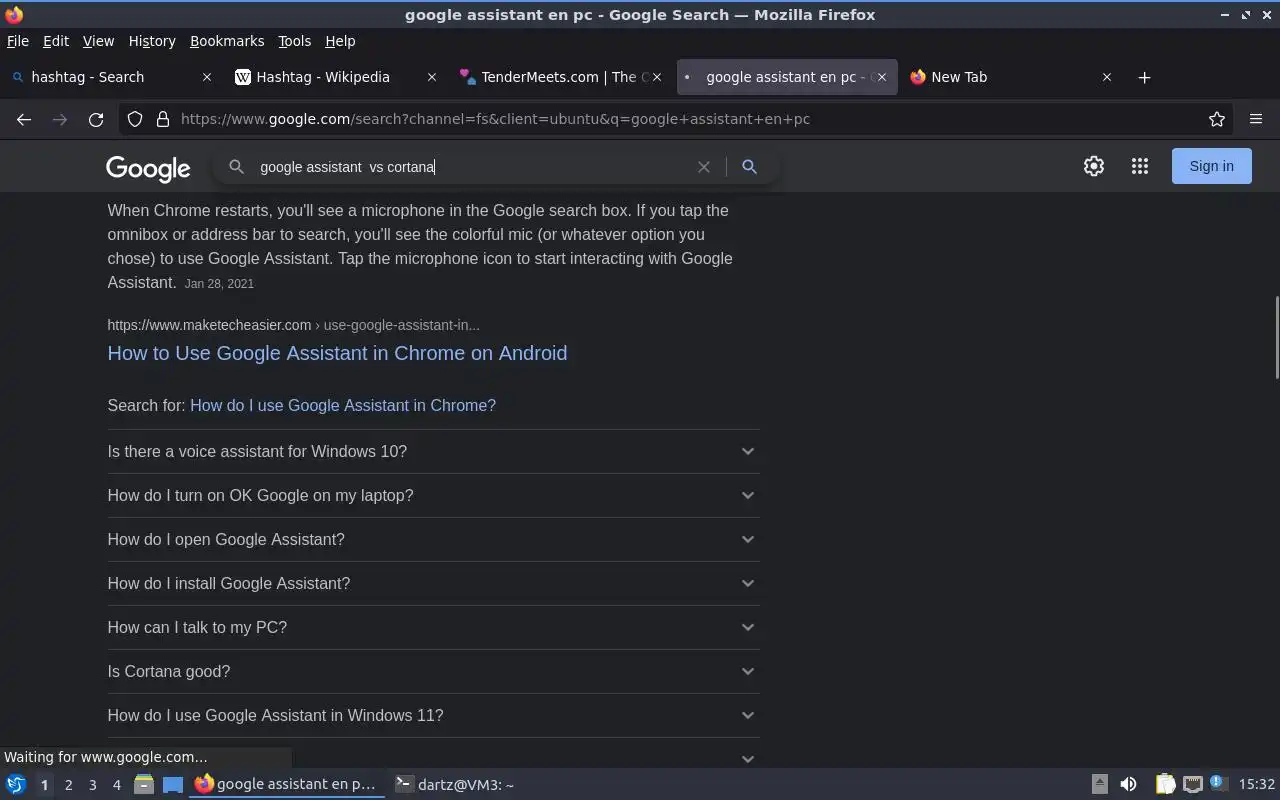Open 'How to Use Google Assistant in Chrome on Android'
The height and width of the screenshot is (800, 1280).
coord(337,353)
